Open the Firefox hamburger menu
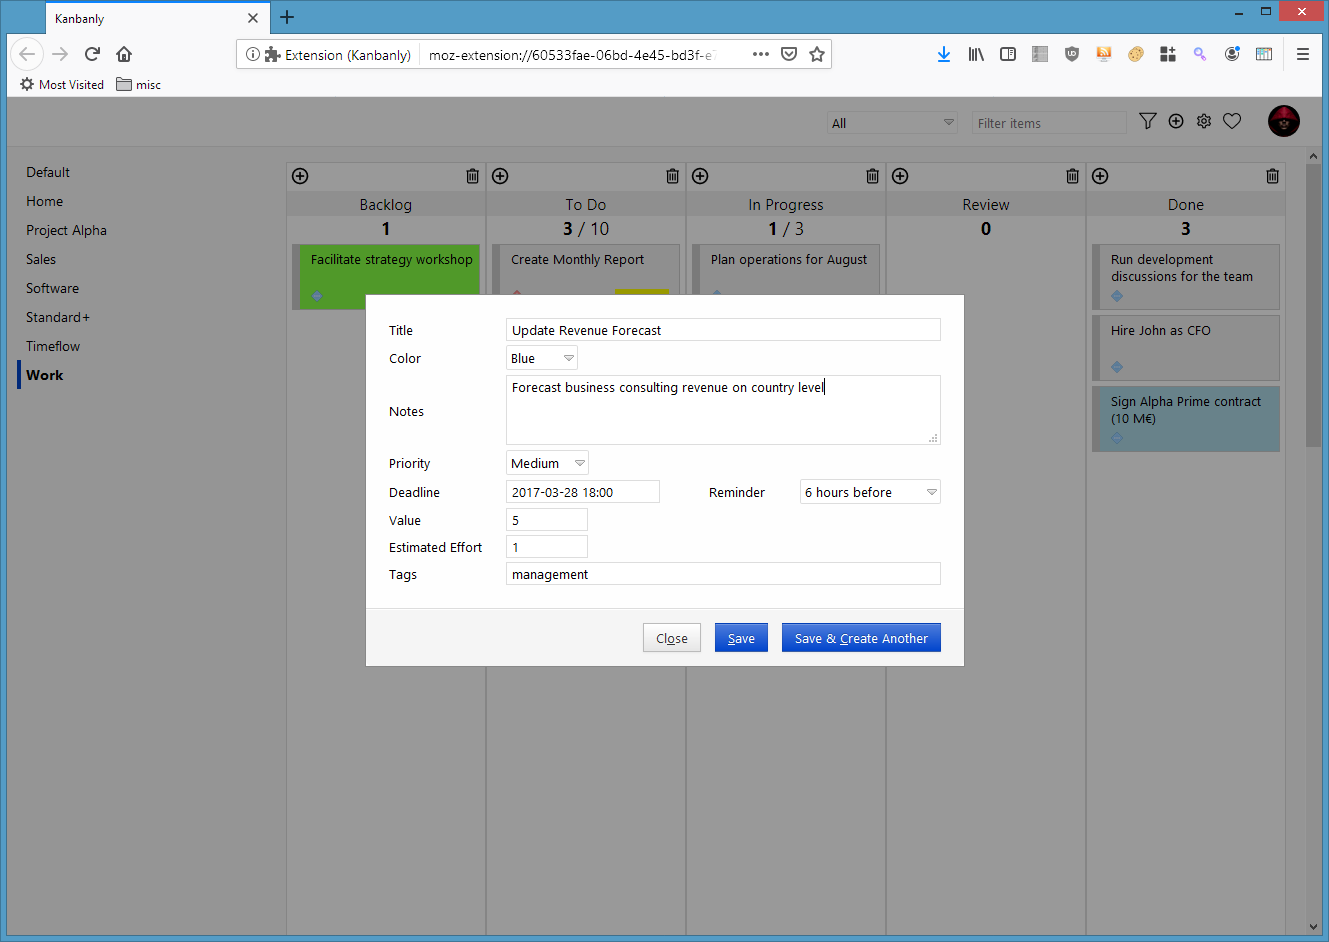Image resolution: width=1329 pixels, height=942 pixels. [1302, 54]
